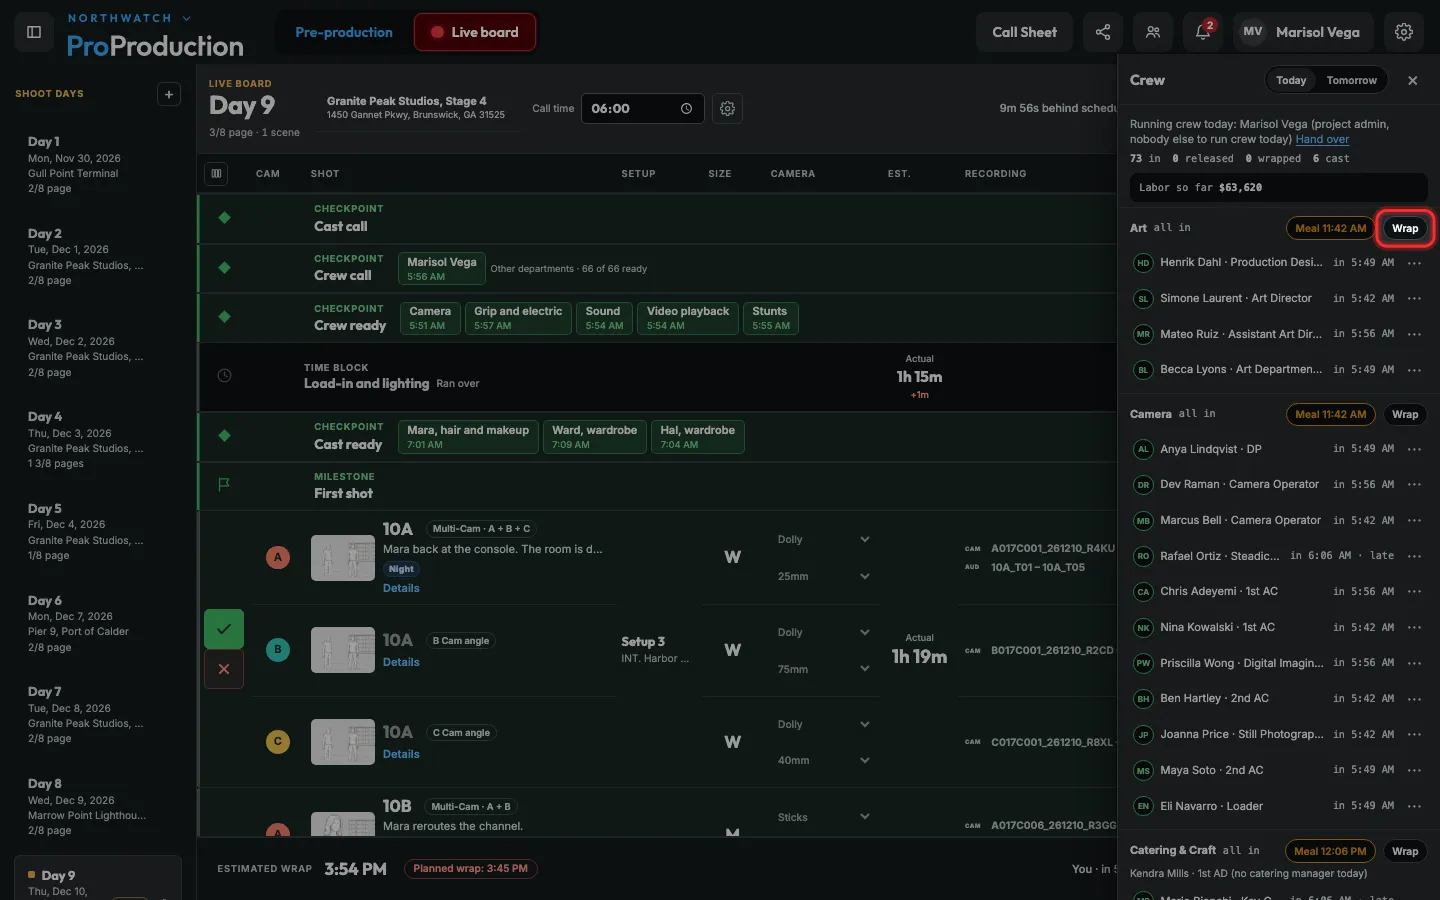Open Details link for 10A C-cam
The width and height of the screenshot is (1440, 900).
click(401, 755)
